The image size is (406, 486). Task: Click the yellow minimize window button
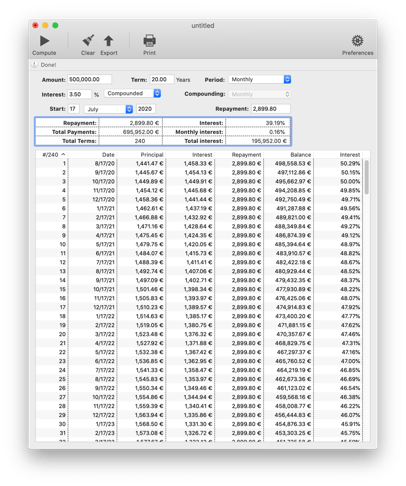[45, 25]
